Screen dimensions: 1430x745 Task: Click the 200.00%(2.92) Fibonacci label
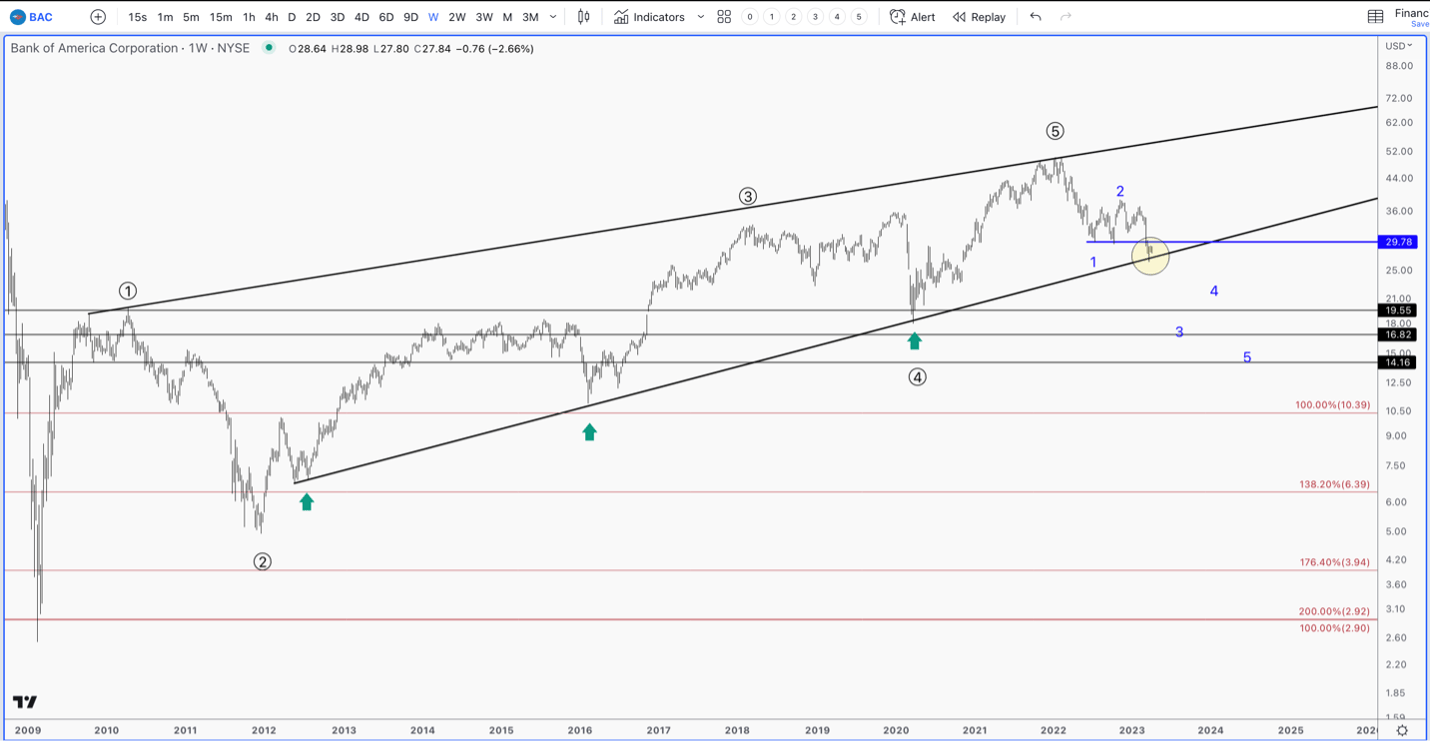click(1335, 611)
